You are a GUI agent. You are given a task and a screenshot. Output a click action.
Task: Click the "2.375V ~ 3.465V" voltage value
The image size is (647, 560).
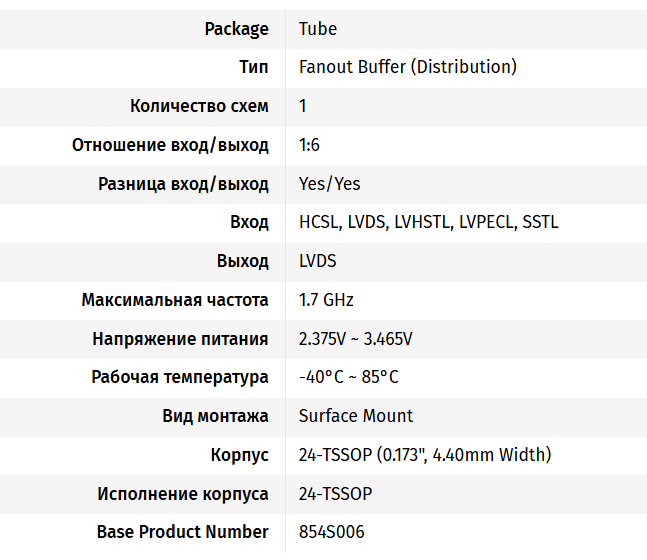coord(355,339)
